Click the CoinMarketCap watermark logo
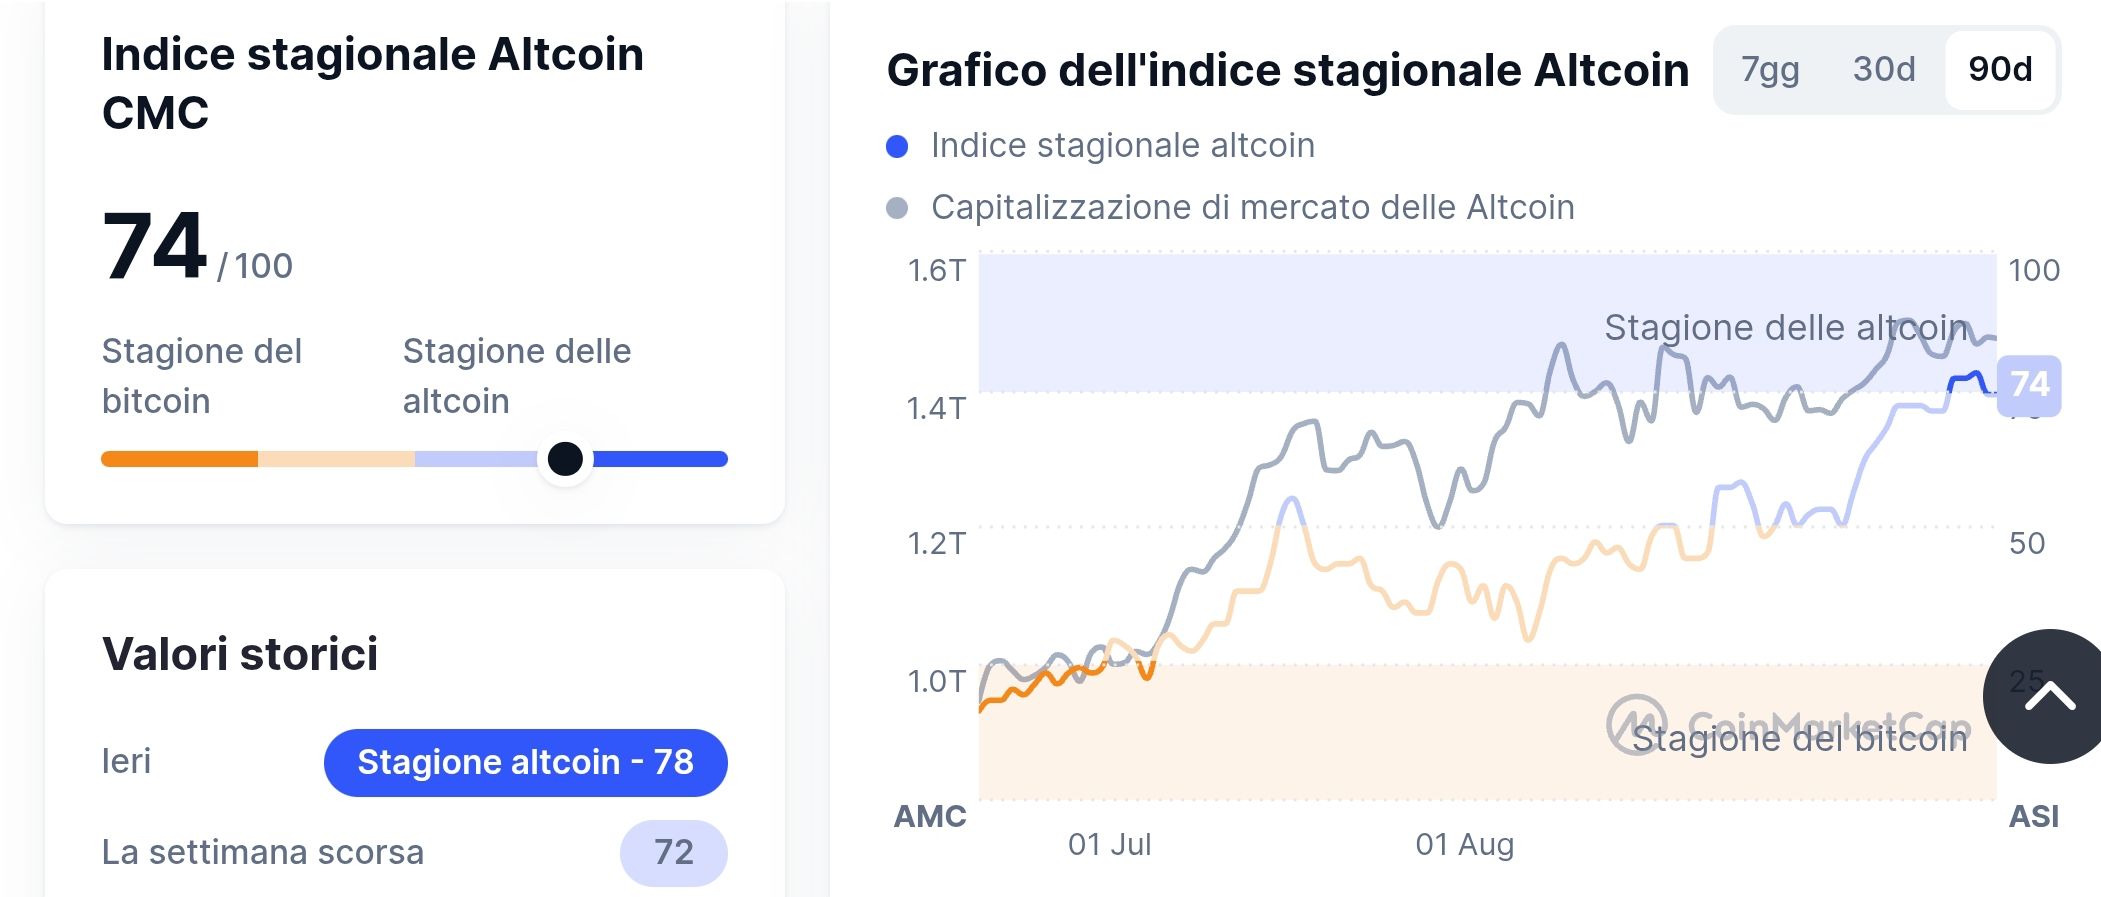This screenshot has height=897, width=2101. pyautogui.click(x=1636, y=724)
